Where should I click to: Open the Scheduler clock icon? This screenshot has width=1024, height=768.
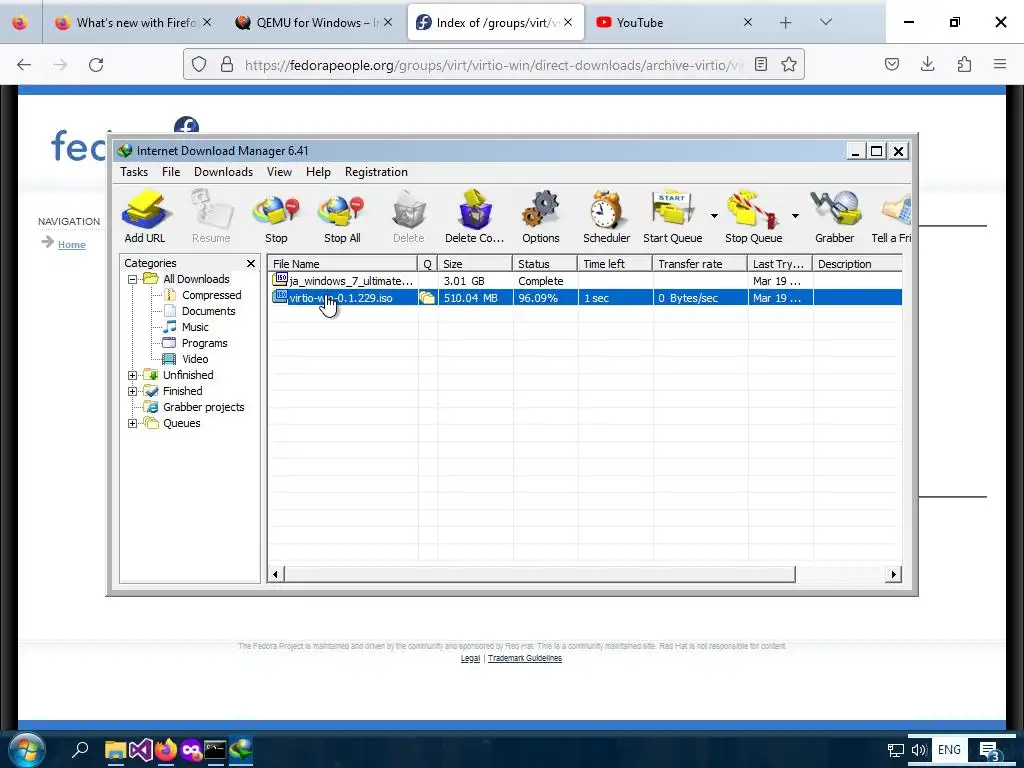coord(607,217)
